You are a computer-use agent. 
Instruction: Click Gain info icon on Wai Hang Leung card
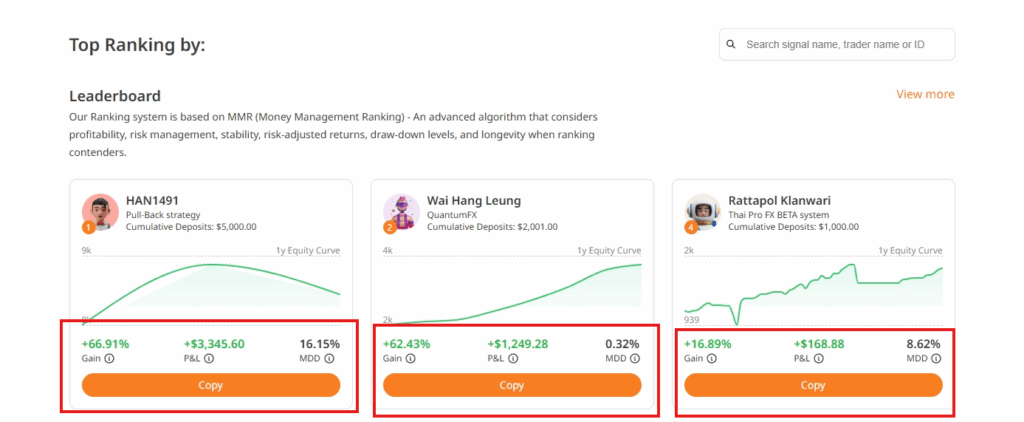410,358
